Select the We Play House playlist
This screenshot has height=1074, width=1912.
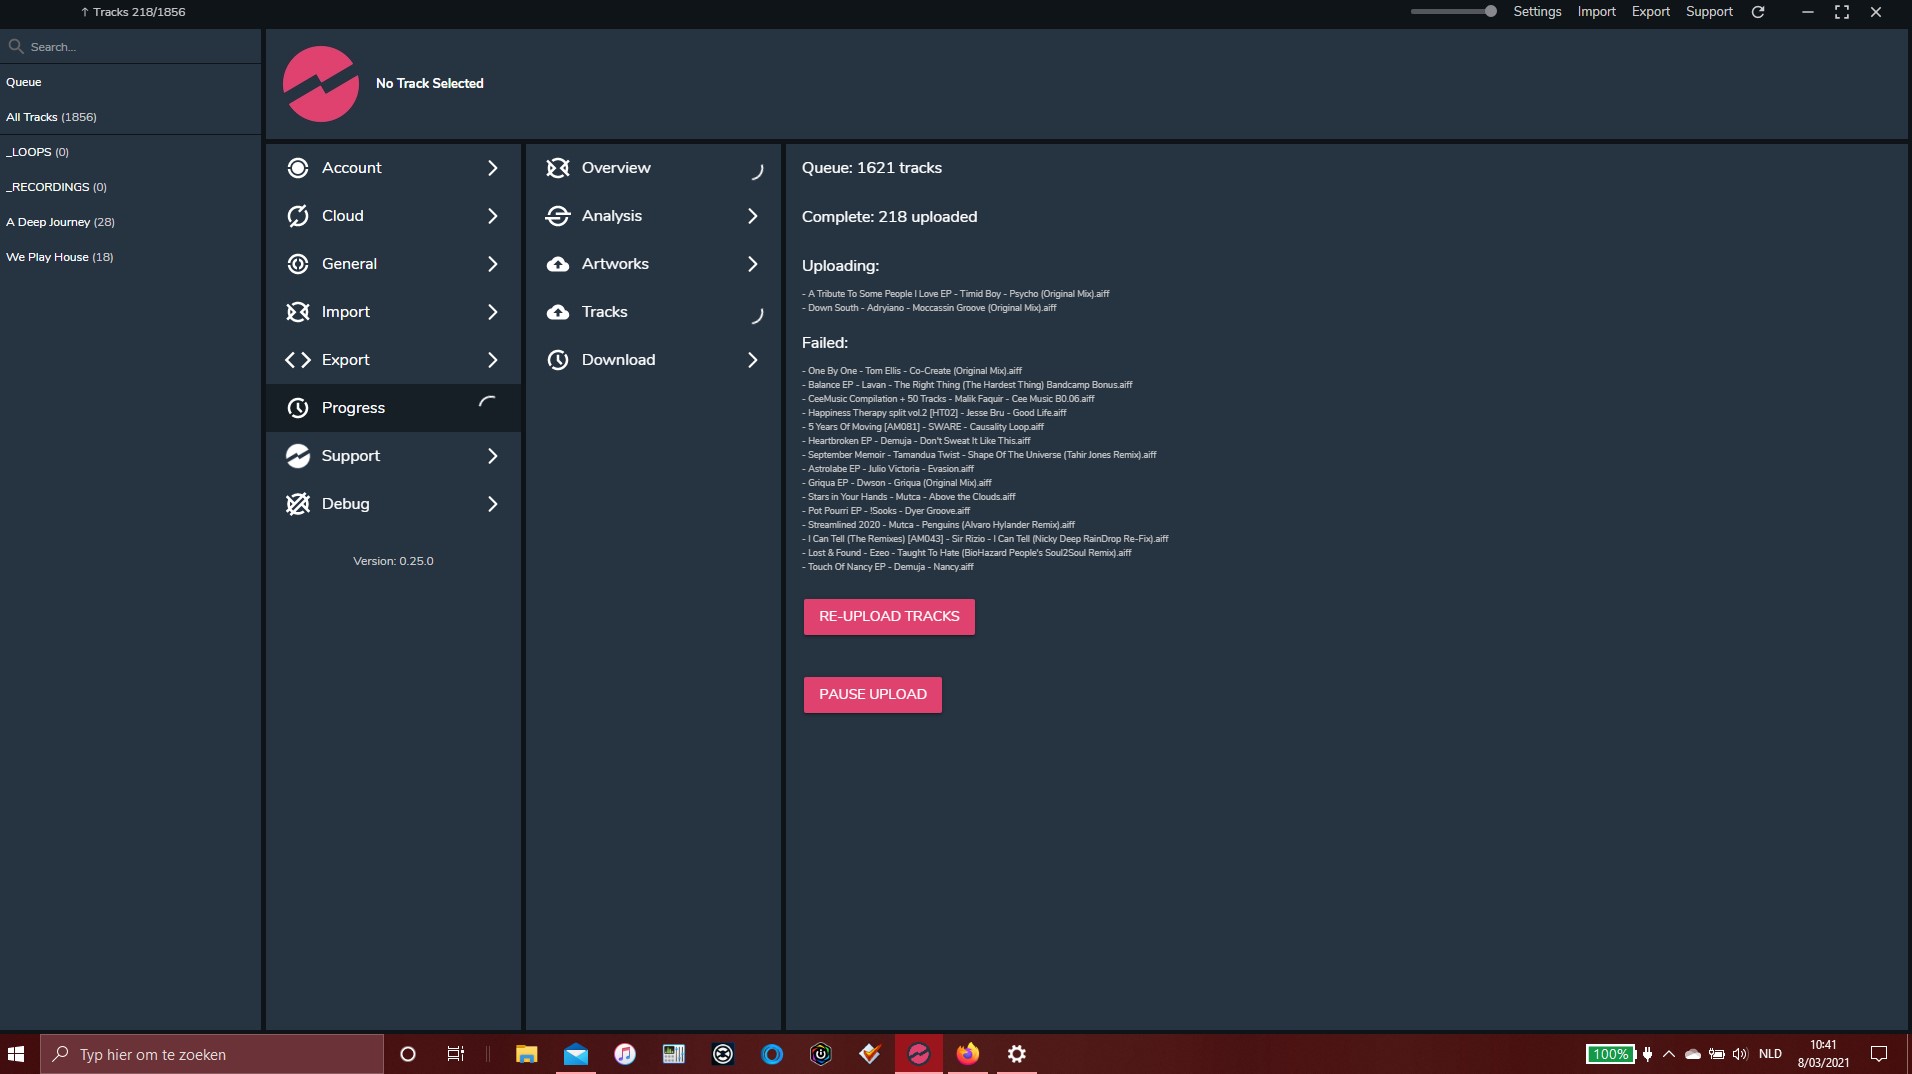point(59,257)
